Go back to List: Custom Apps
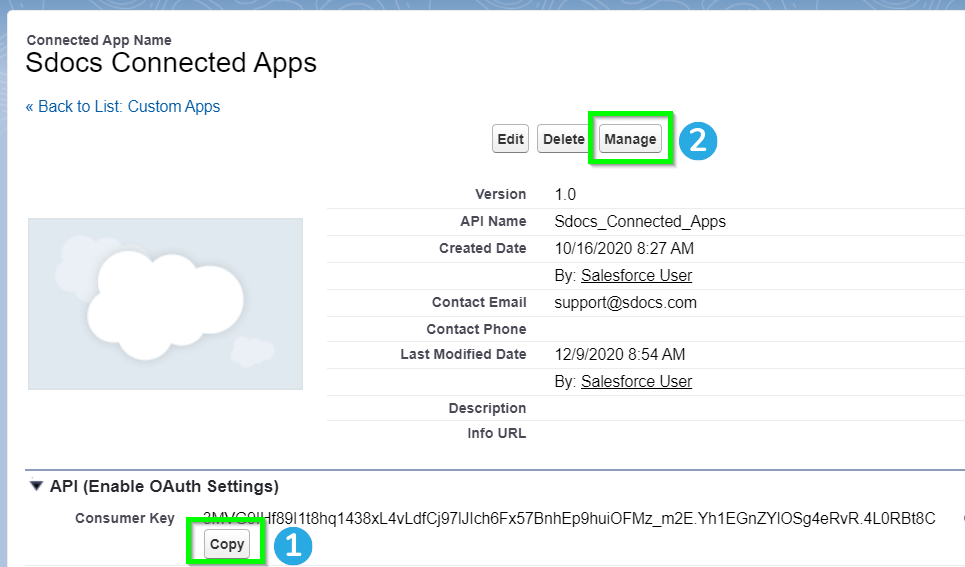This screenshot has height=567, width=965. pyautogui.click(x=122, y=107)
